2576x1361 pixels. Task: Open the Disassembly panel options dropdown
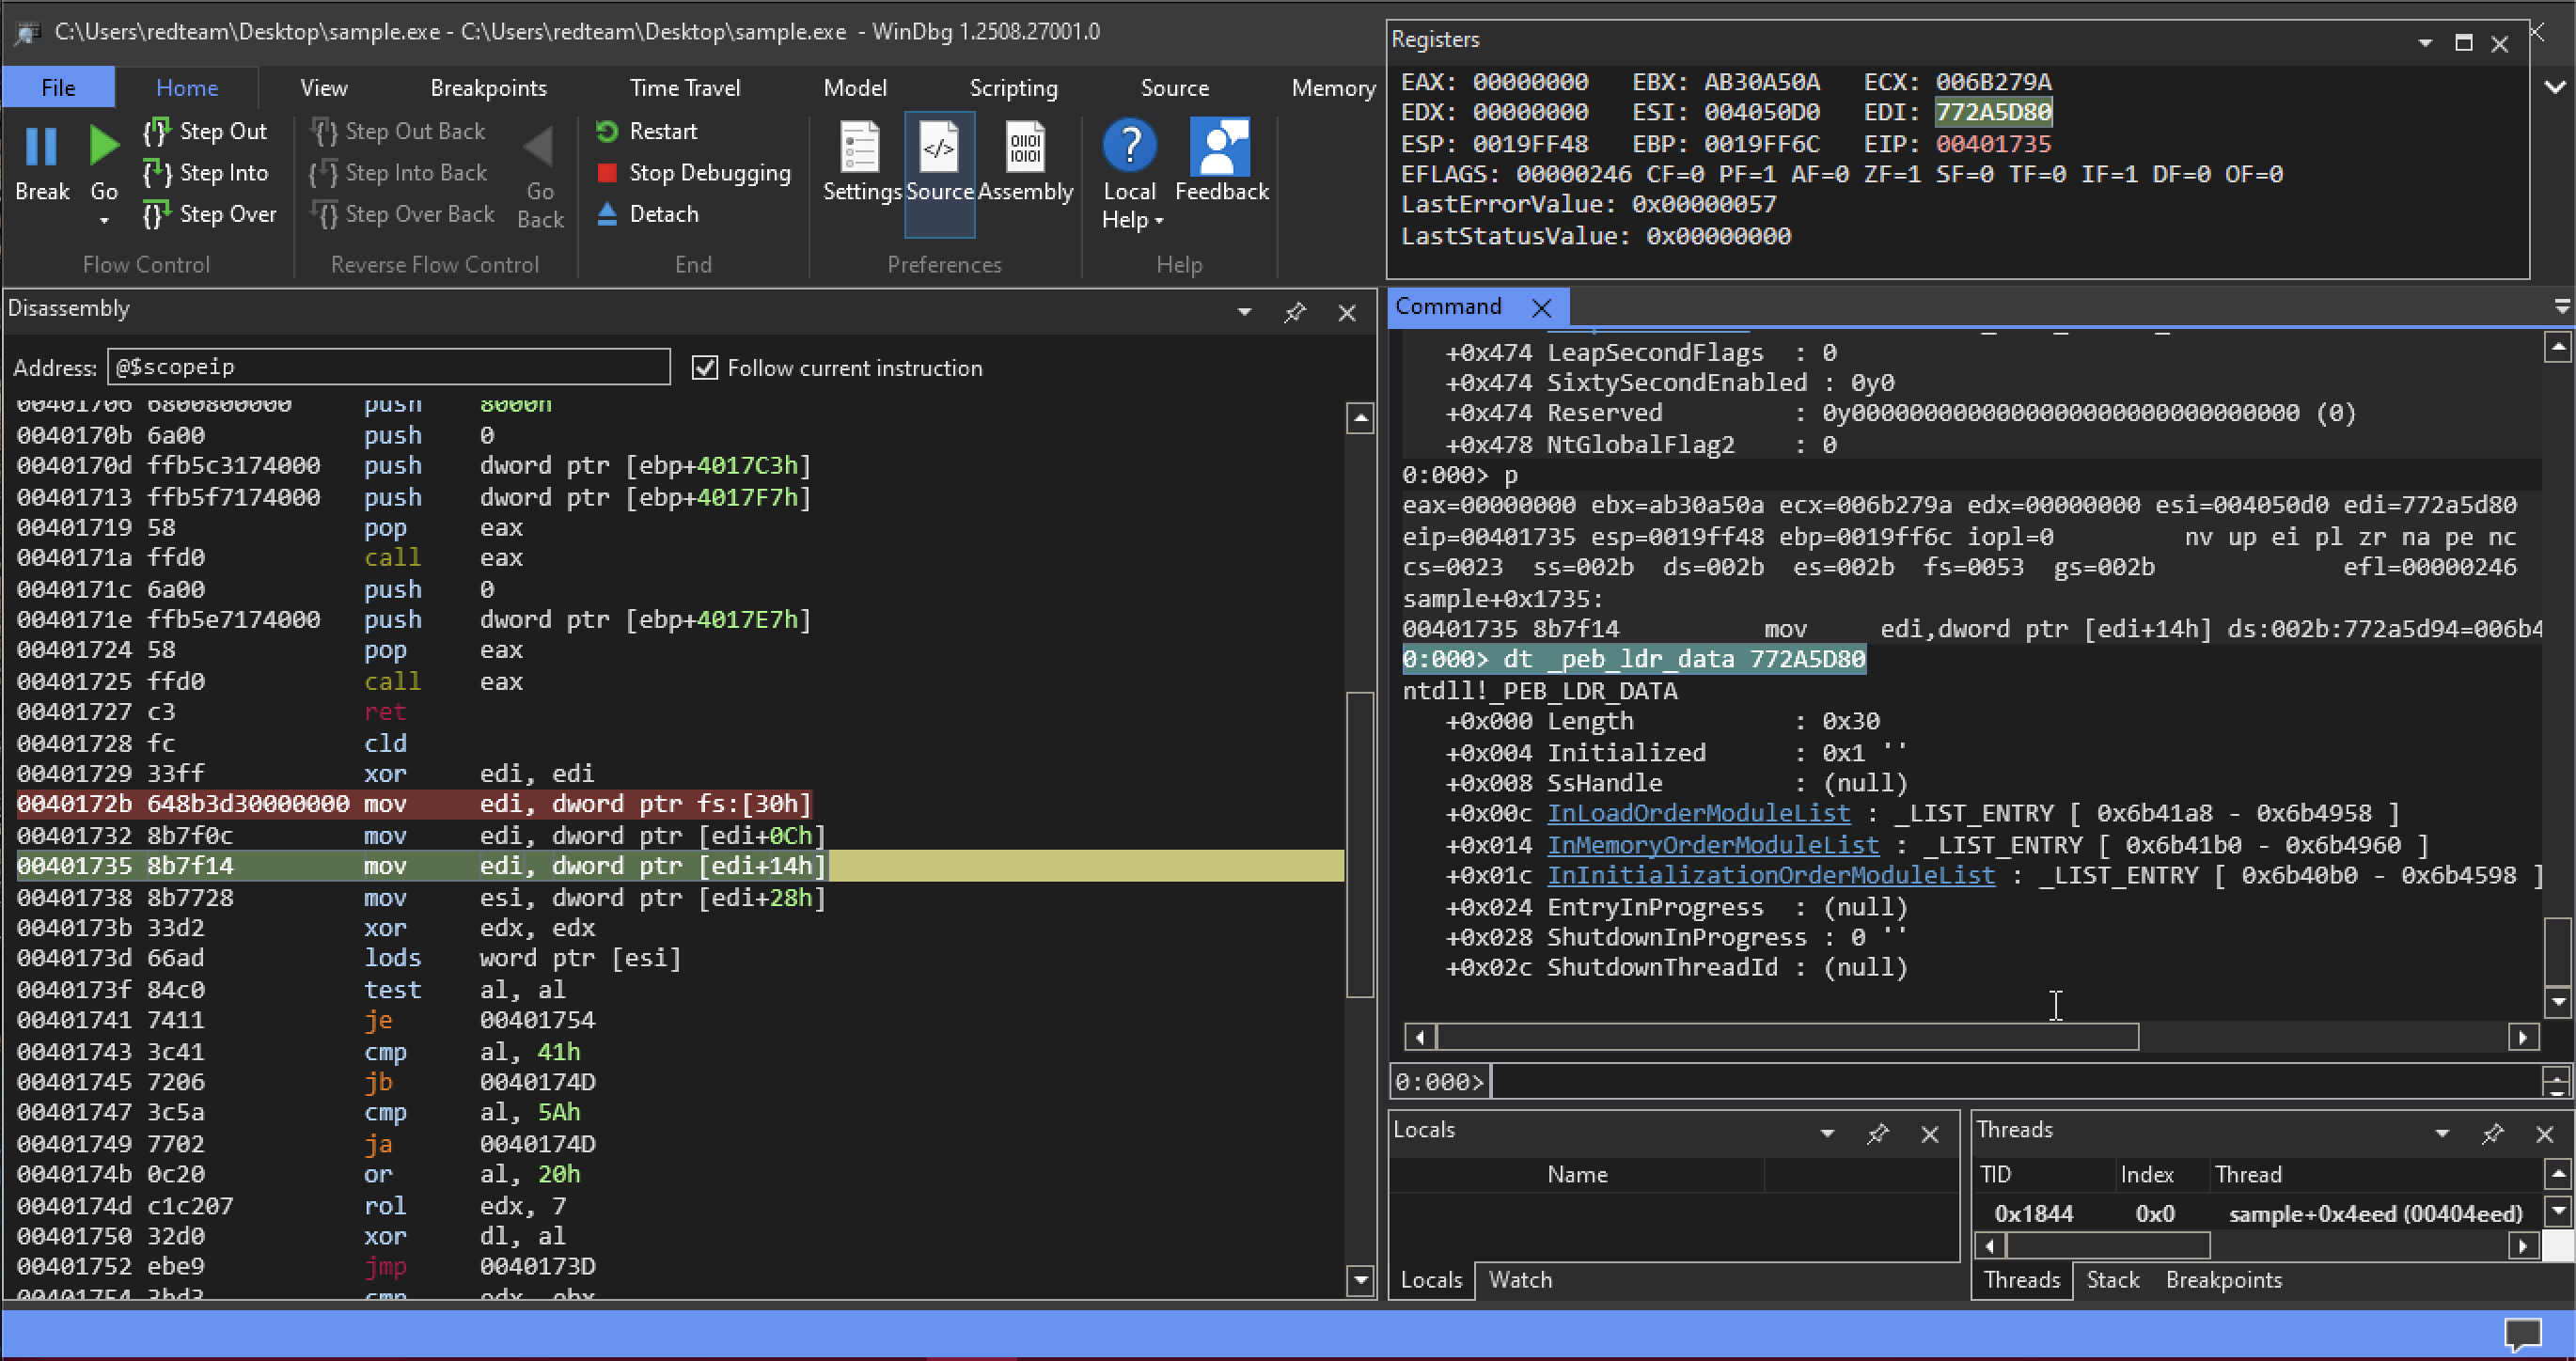tap(1244, 312)
